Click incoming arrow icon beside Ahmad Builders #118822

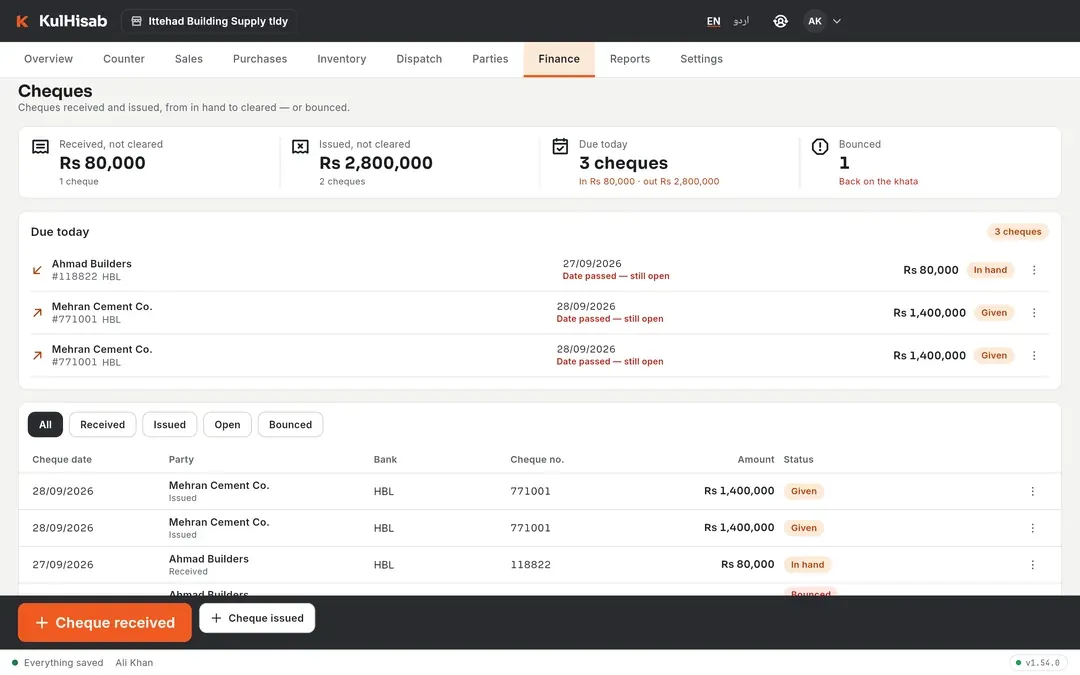[37, 270]
